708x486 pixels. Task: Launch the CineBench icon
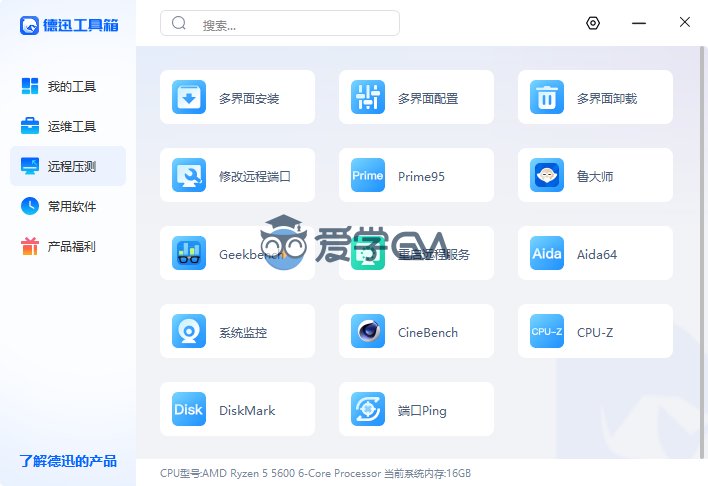(x=367, y=332)
